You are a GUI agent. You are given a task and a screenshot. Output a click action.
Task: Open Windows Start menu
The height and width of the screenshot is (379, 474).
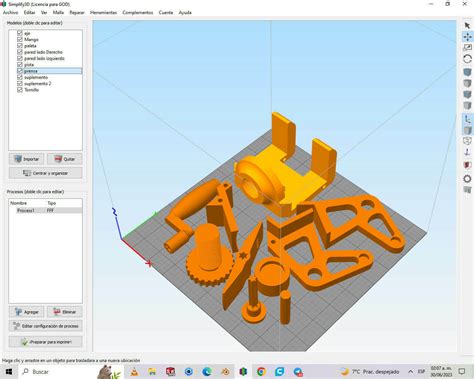(9, 371)
